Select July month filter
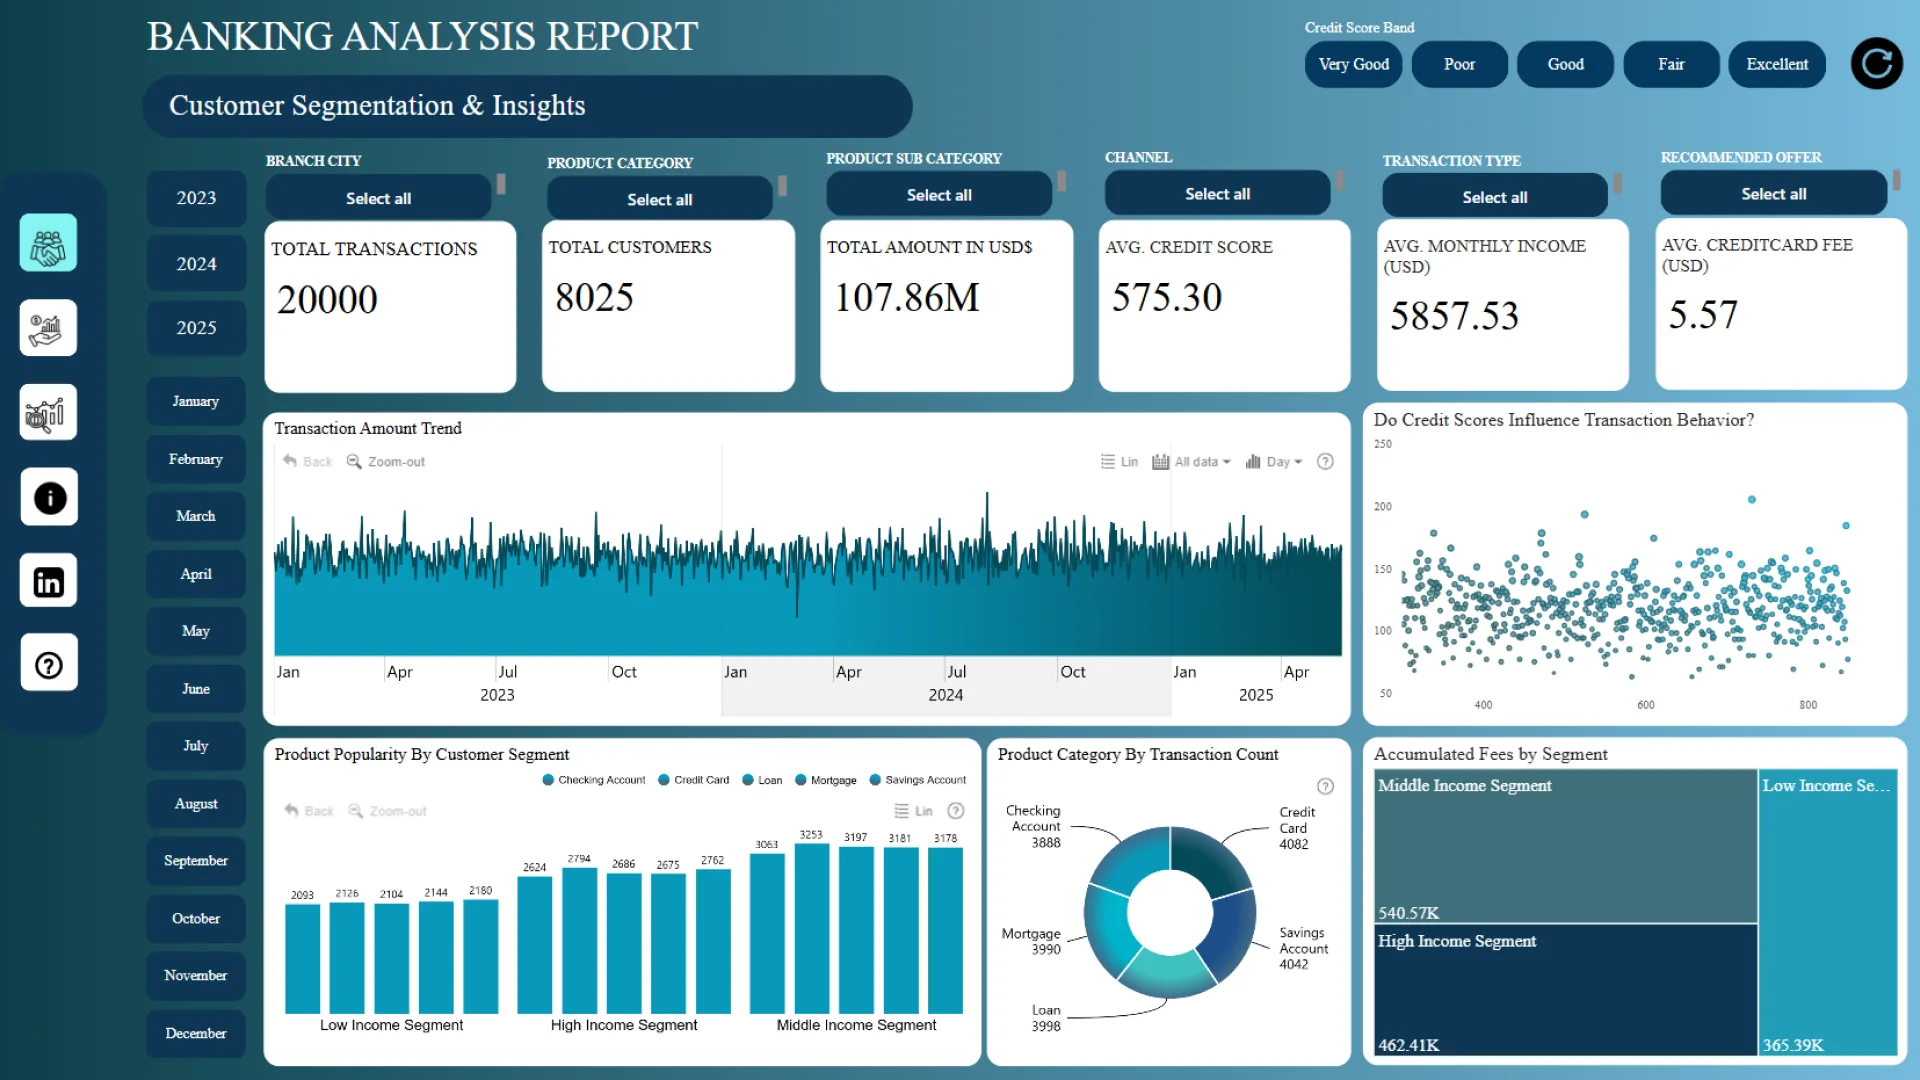This screenshot has width=1920, height=1080. click(196, 746)
